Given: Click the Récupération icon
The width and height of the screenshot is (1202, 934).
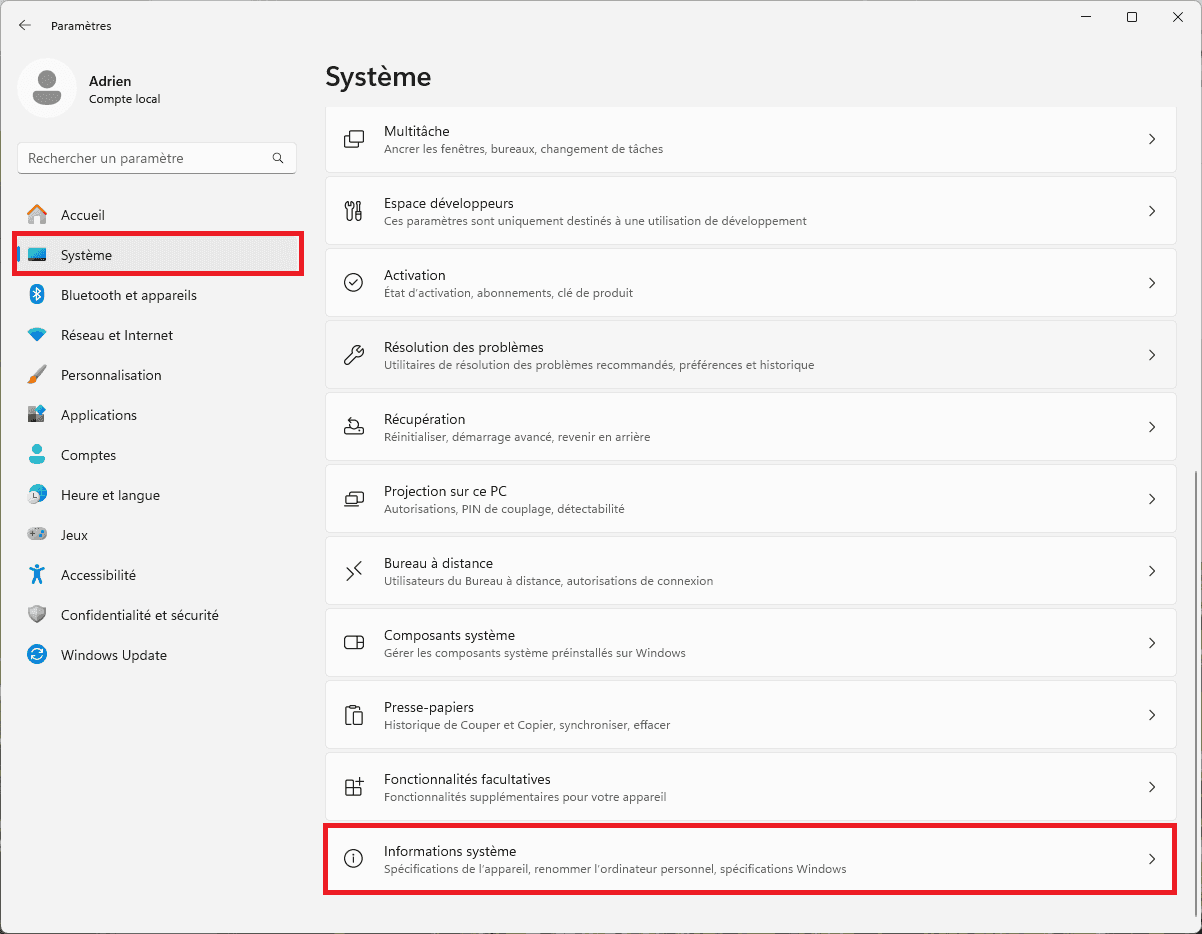Looking at the screenshot, I should point(353,427).
